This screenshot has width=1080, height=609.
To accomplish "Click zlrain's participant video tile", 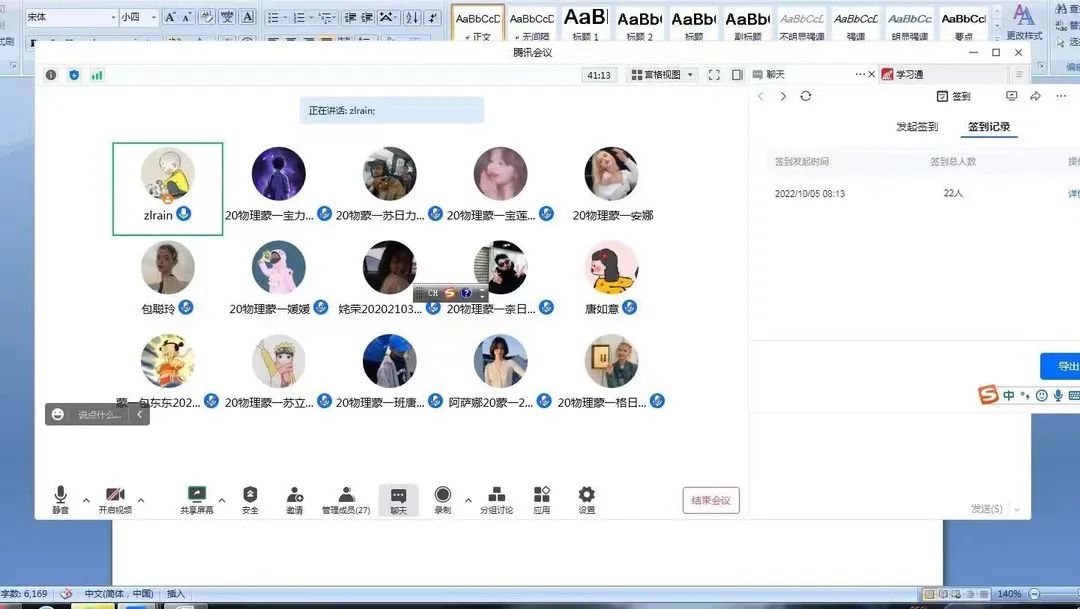I will click(167, 188).
